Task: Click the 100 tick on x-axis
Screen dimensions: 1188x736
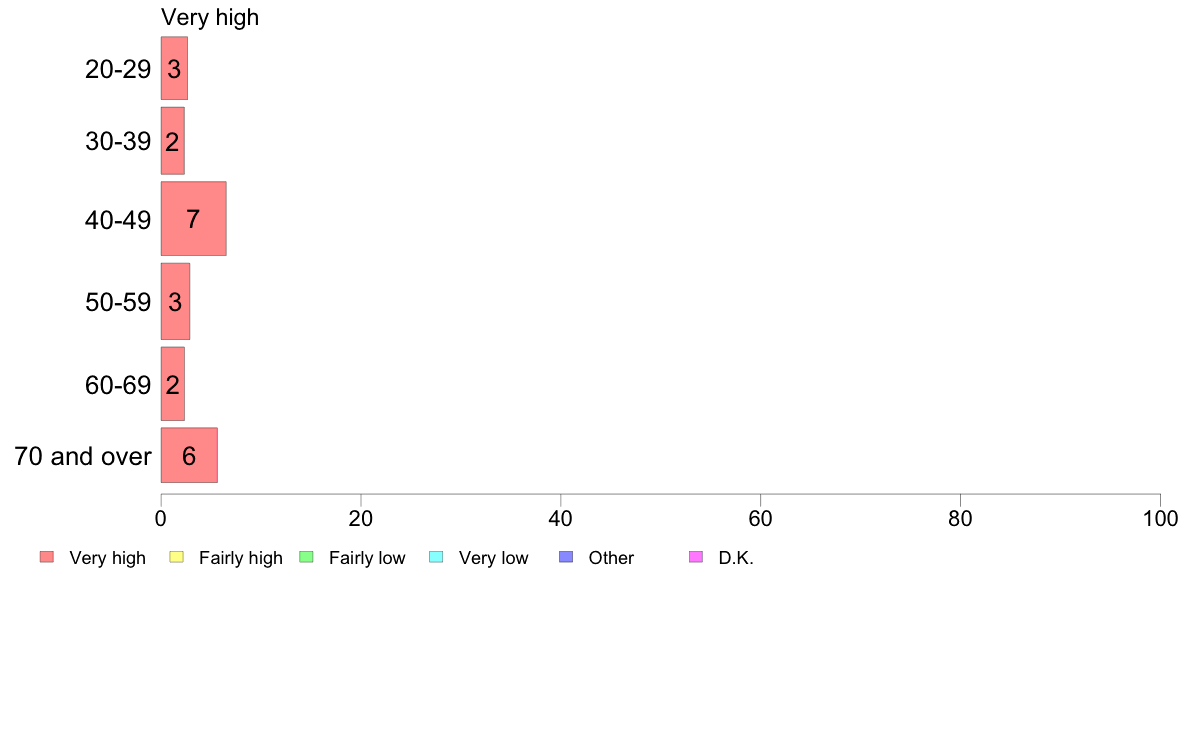Action: tap(1160, 518)
